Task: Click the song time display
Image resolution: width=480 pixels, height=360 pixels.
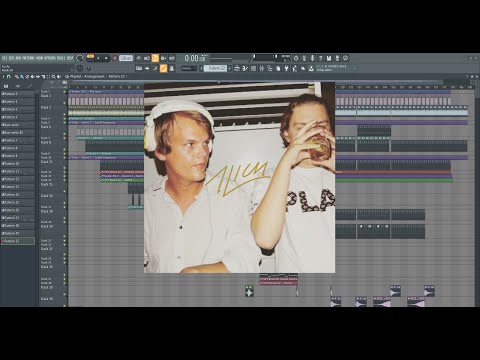Action: tap(195, 58)
